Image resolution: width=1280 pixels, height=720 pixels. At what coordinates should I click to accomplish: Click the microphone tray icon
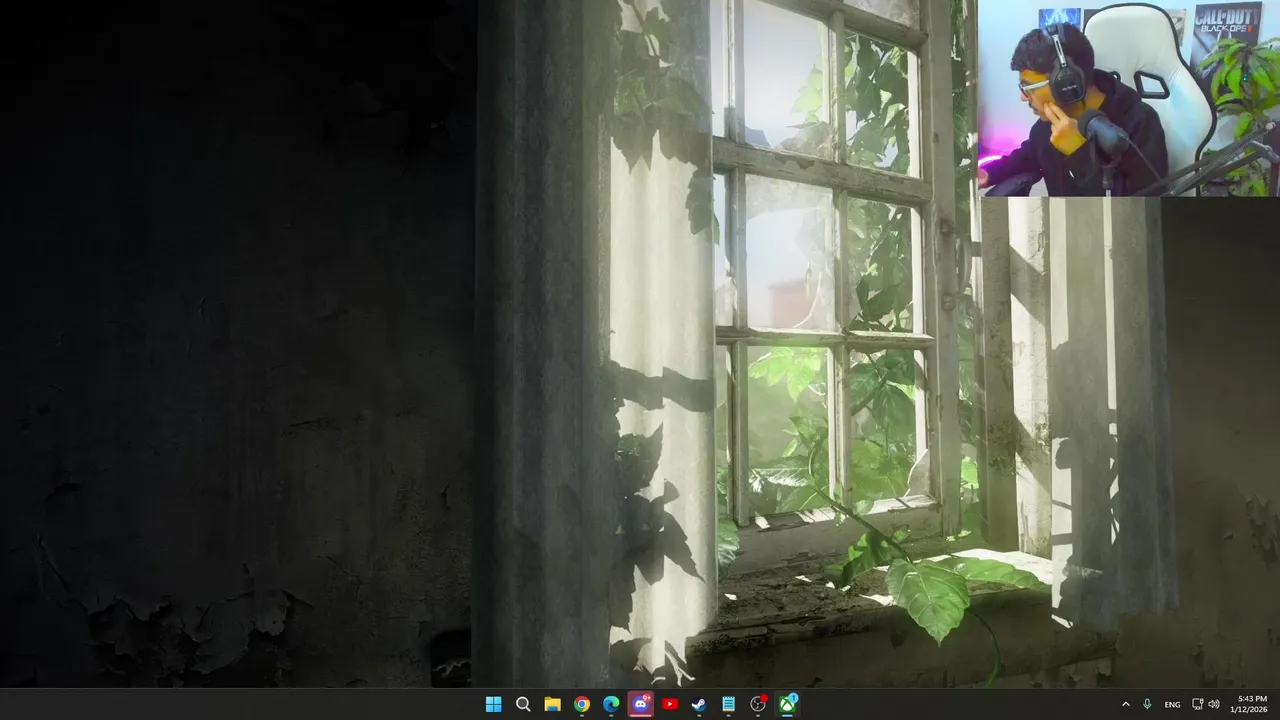(1147, 704)
